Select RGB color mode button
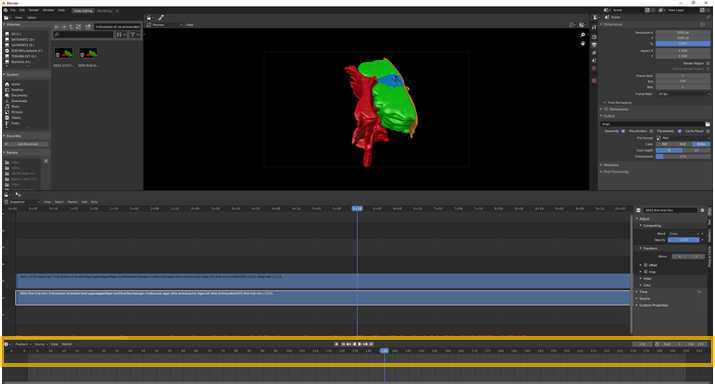 (x=683, y=144)
